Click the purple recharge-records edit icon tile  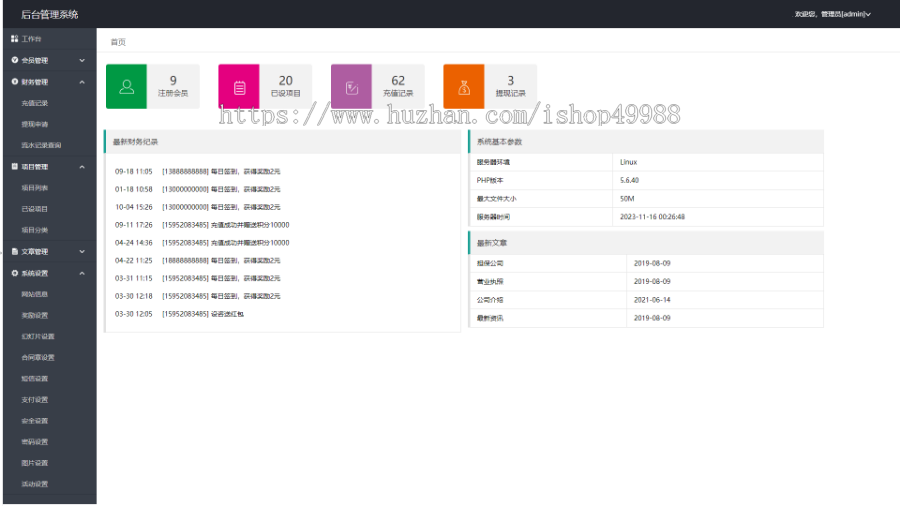tap(351, 87)
